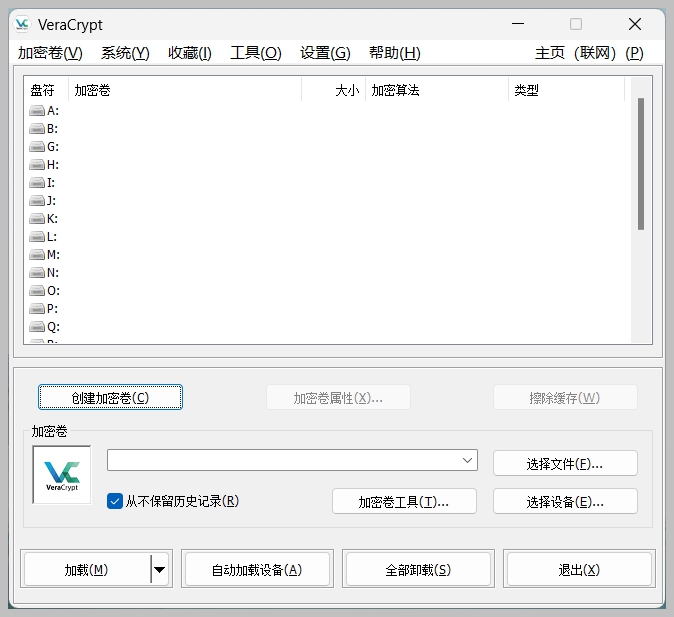Select the drive M: slot icon
Viewport: 674px width, 617px height.
pyautogui.click(x=37, y=255)
